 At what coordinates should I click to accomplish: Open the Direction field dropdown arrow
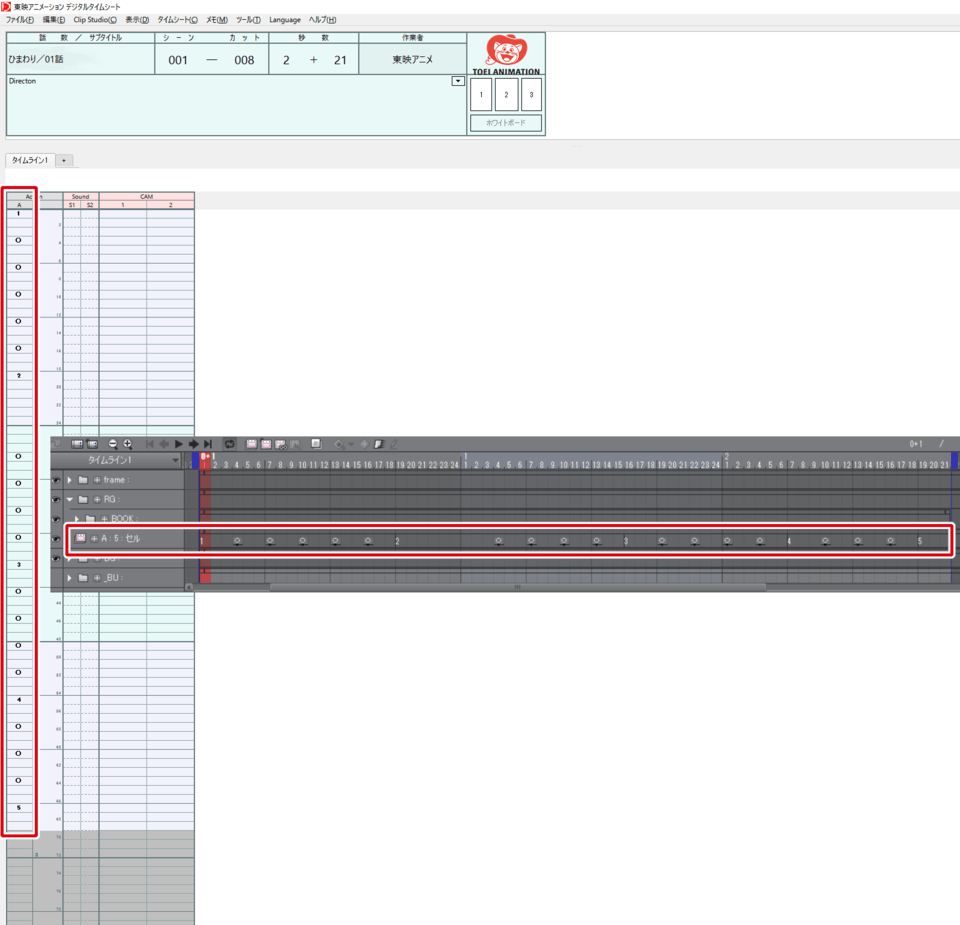[457, 81]
